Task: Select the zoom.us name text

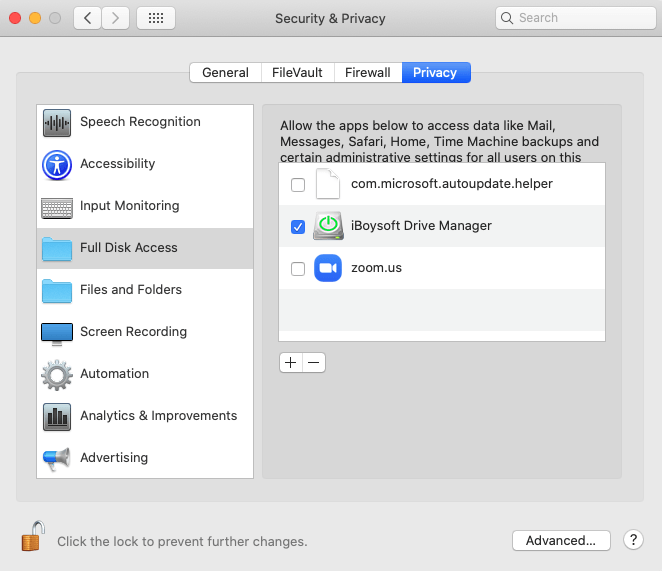Action: (376, 268)
